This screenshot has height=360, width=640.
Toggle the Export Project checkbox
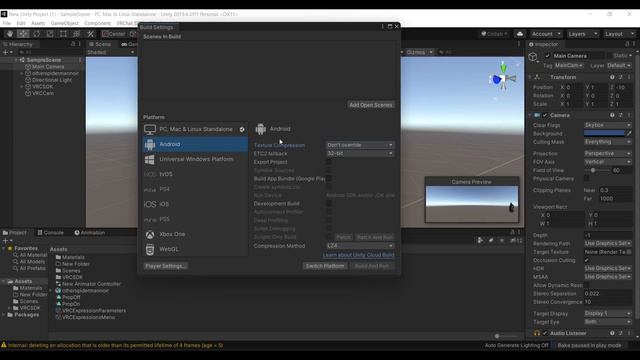point(329,162)
